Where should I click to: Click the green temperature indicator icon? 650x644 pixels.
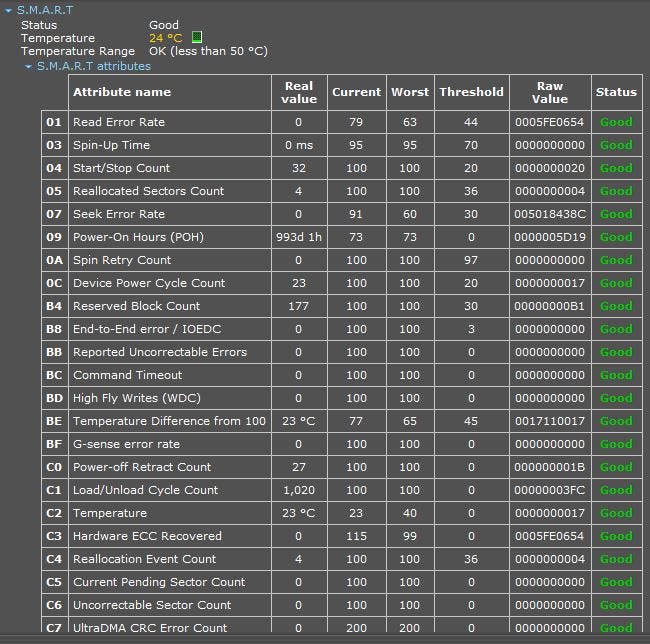coord(197,38)
